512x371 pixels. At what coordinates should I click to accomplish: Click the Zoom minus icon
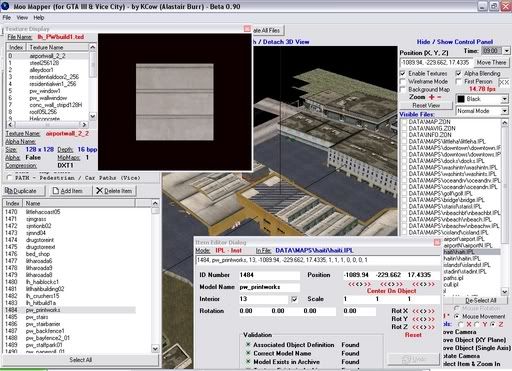(439, 97)
